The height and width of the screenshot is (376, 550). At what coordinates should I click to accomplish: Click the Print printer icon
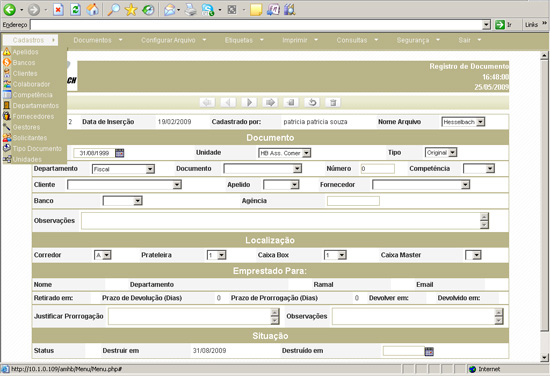[190, 9]
